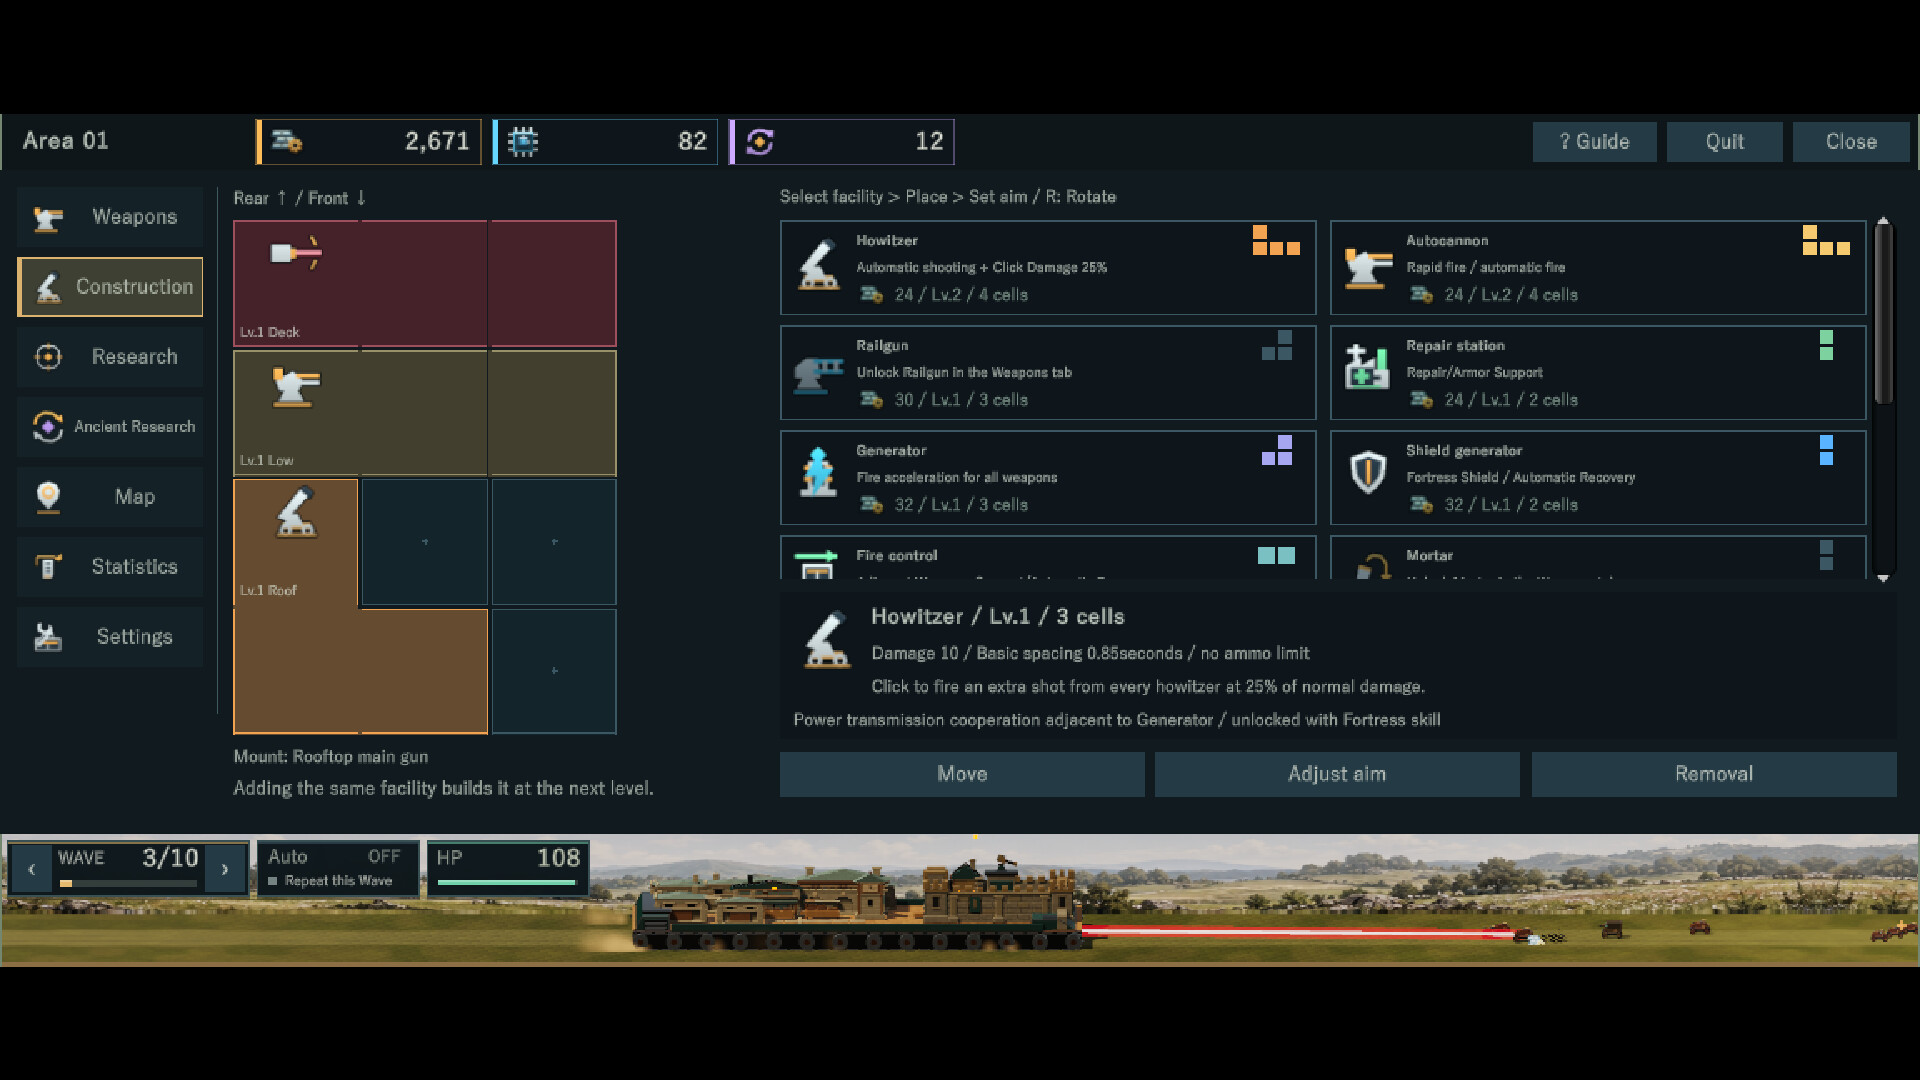This screenshot has height=1080, width=1920.
Task: Click the facility list scroll down arrow
Action: pos(1883,578)
